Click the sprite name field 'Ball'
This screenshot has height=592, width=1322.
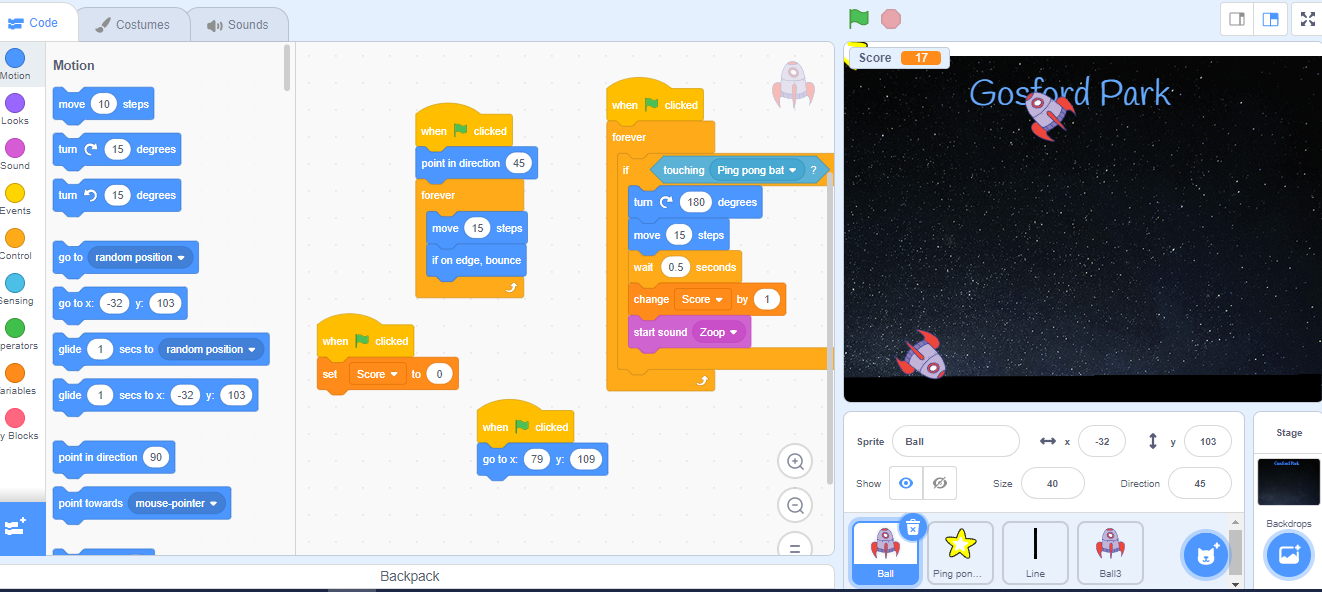coord(955,441)
